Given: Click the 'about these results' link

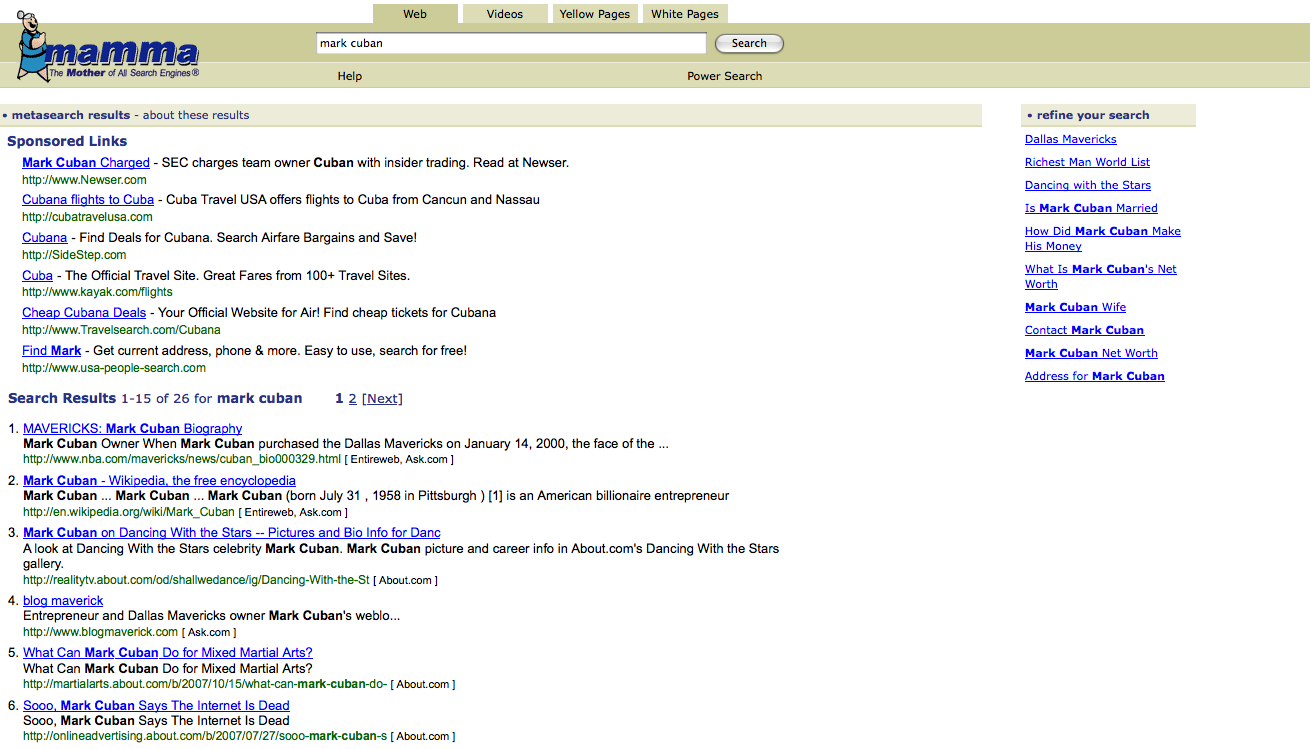Looking at the screenshot, I should click(196, 115).
